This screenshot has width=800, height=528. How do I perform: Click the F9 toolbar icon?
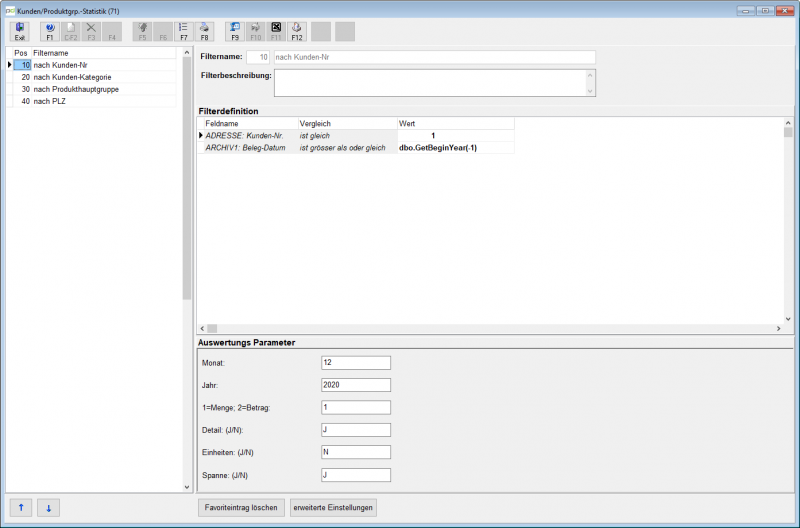[x=235, y=31]
